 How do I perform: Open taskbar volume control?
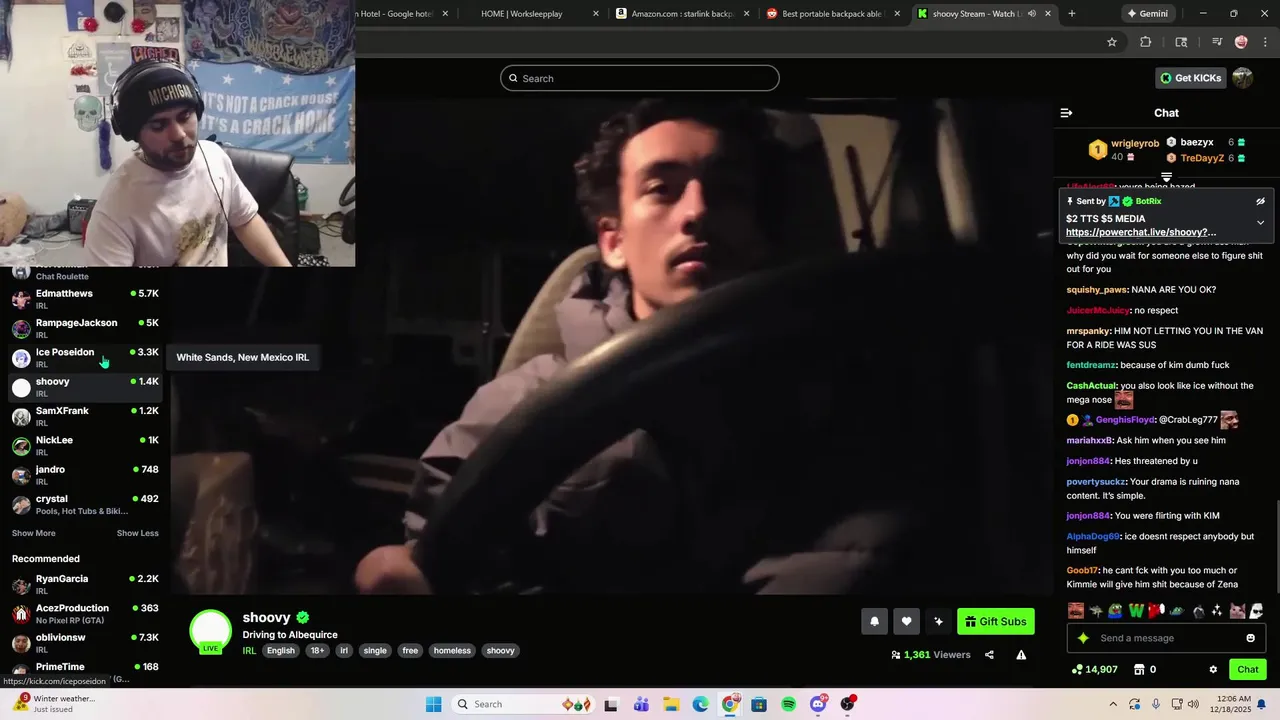(1193, 704)
